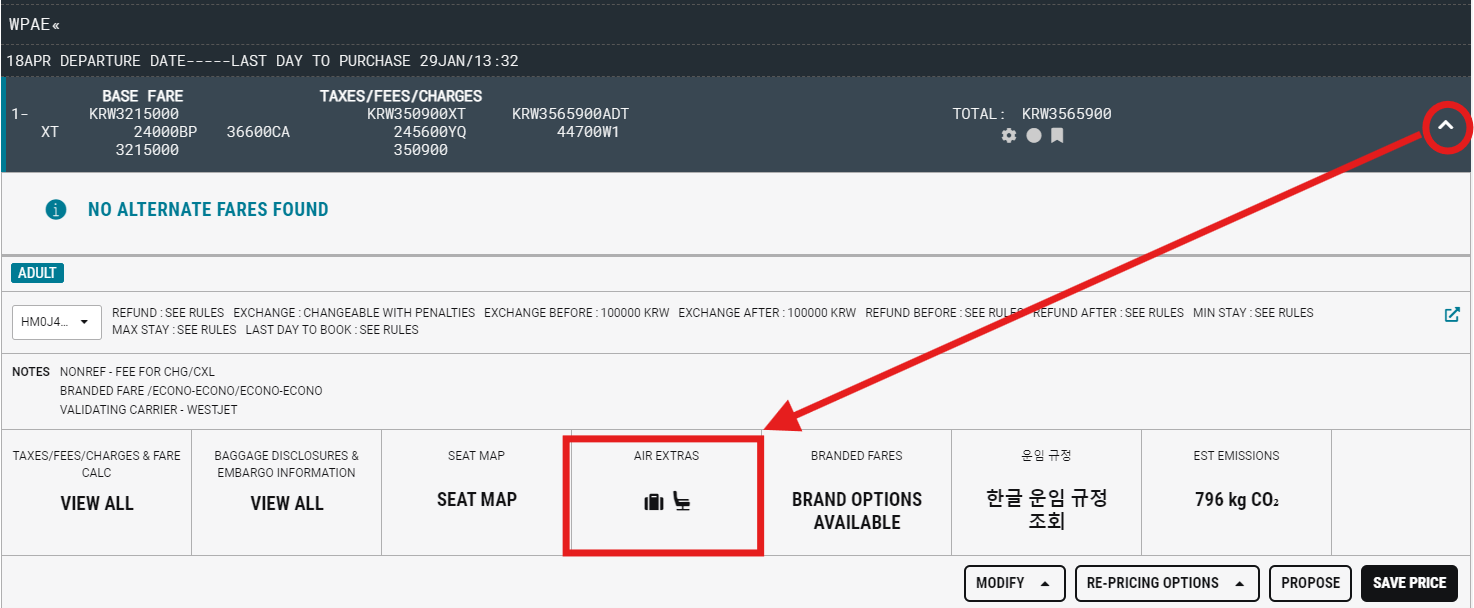Open the HM0J4 fare basis dropdown

56,322
